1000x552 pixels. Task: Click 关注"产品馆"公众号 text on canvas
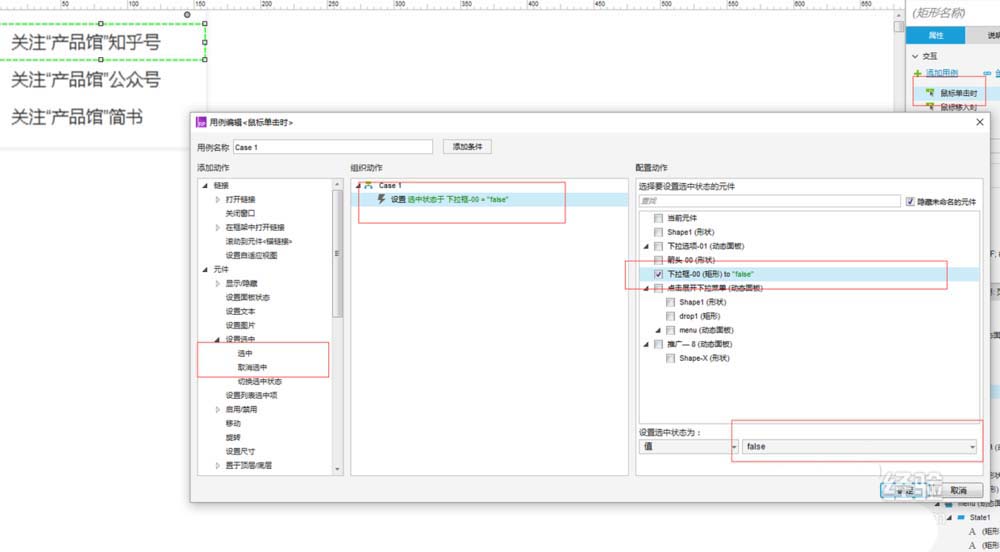(x=85, y=80)
